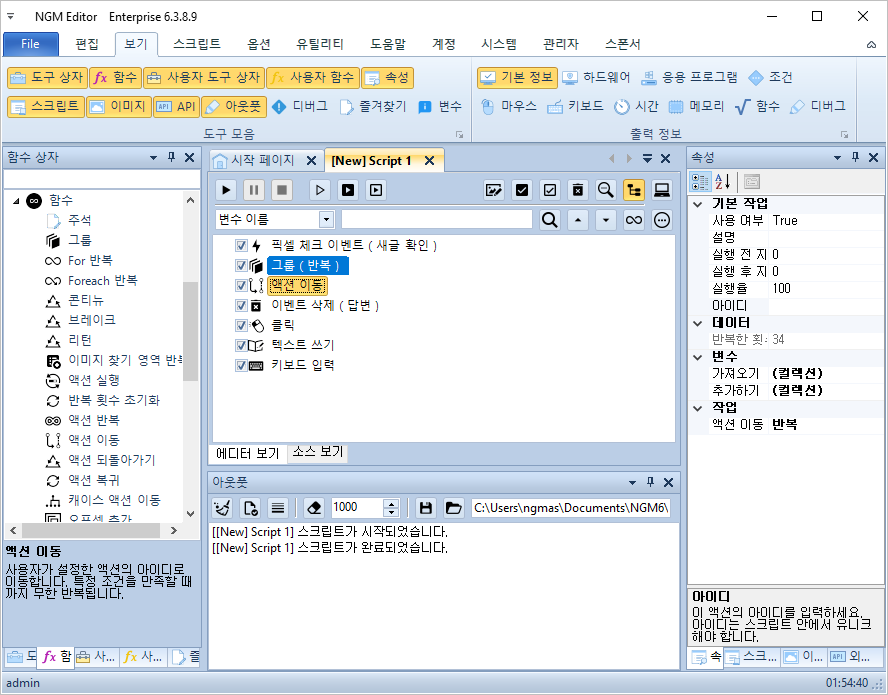This screenshot has height=695, width=888.
Task: Collapse the 기본 작업 property category
Action: pyautogui.click(x=698, y=204)
